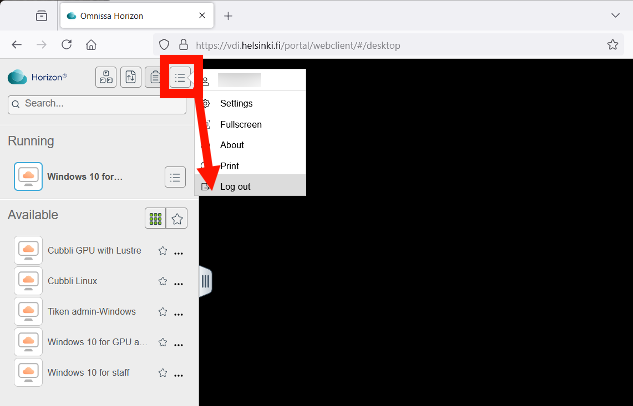The height and width of the screenshot is (406, 633).
Task: Select Log out from the menu
Action: 235,186
